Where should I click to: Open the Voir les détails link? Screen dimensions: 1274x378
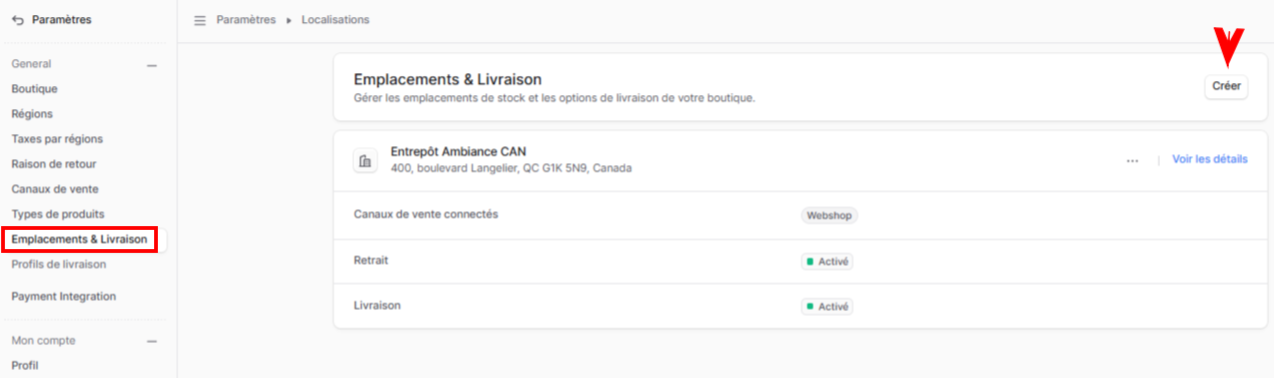(1209, 160)
